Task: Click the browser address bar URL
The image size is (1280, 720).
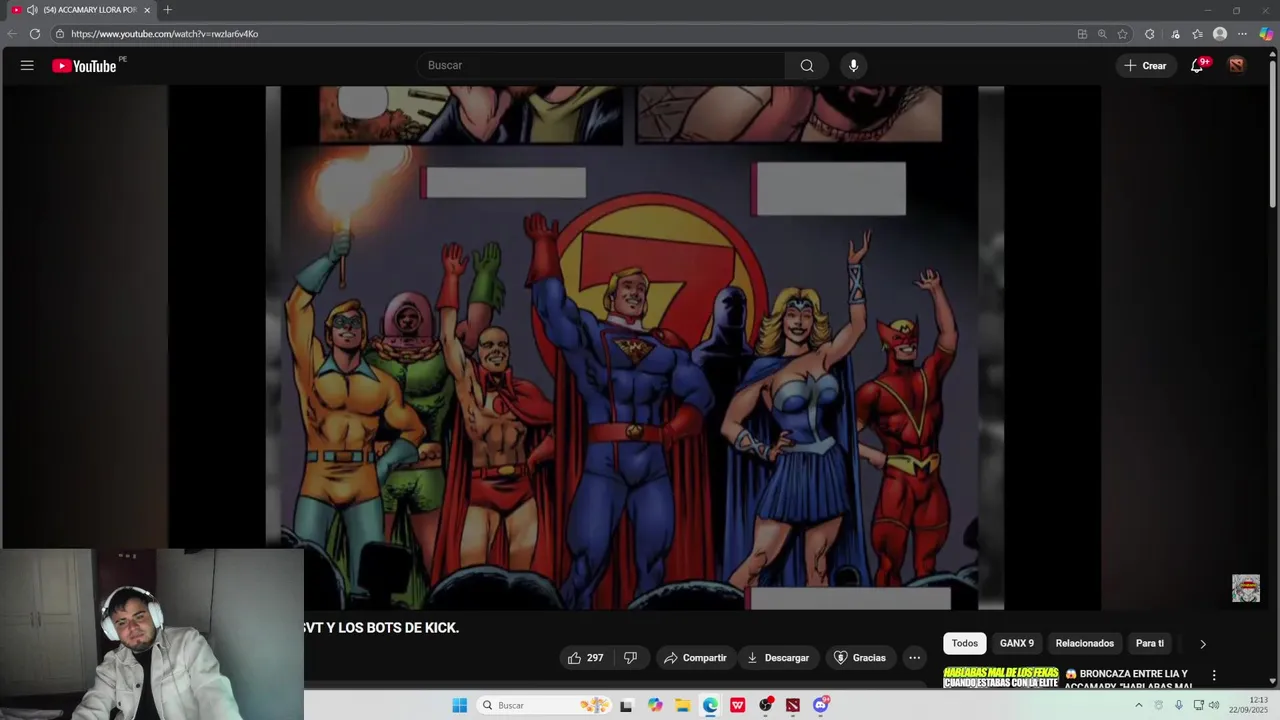Action: coord(164,34)
